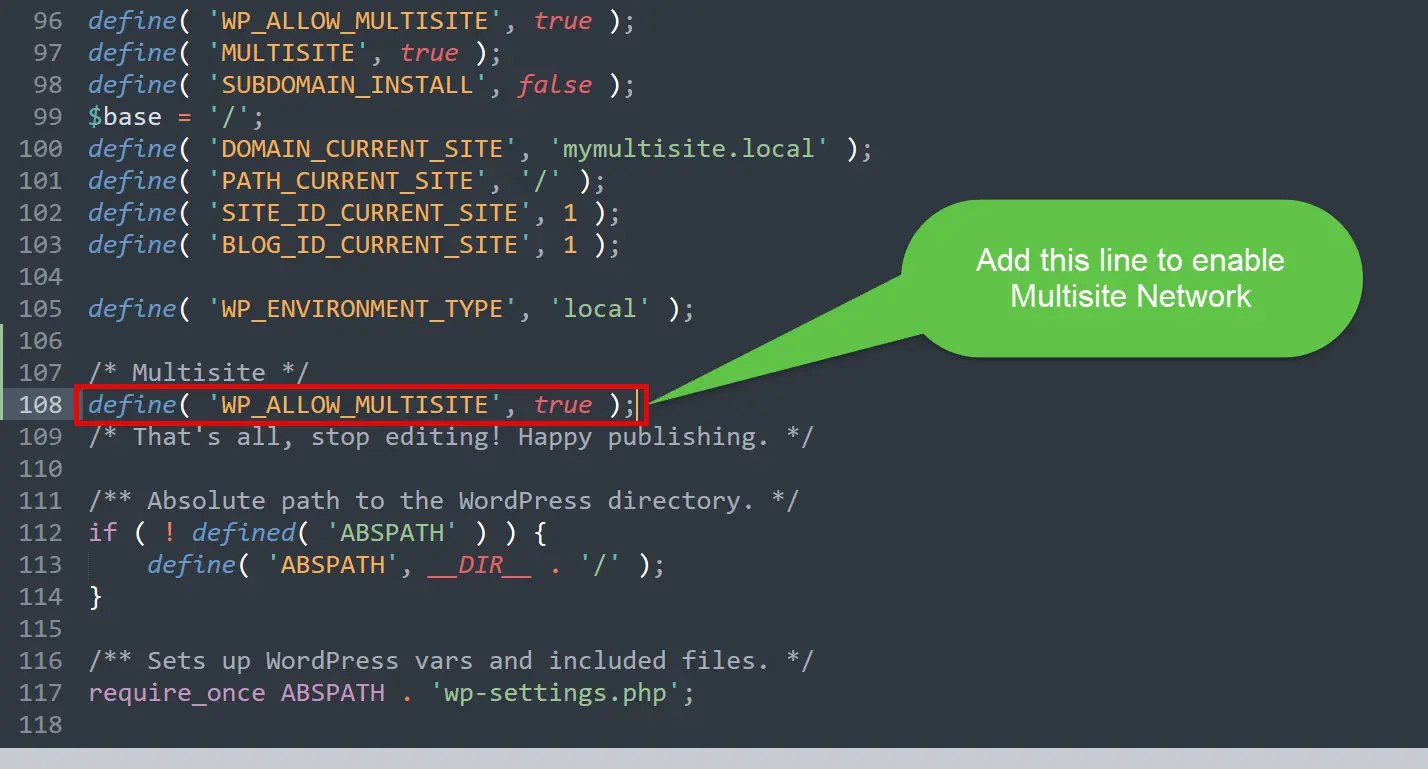The image size is (1428, 769).
Task: Click the 'local' environment value
Action: (599, 308)
